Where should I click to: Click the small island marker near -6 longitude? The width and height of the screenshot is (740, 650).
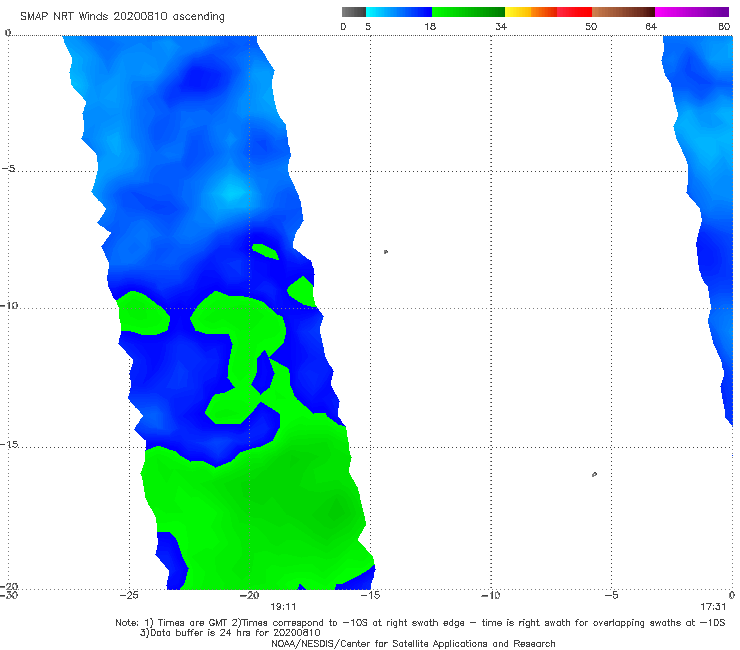point(594,474)
